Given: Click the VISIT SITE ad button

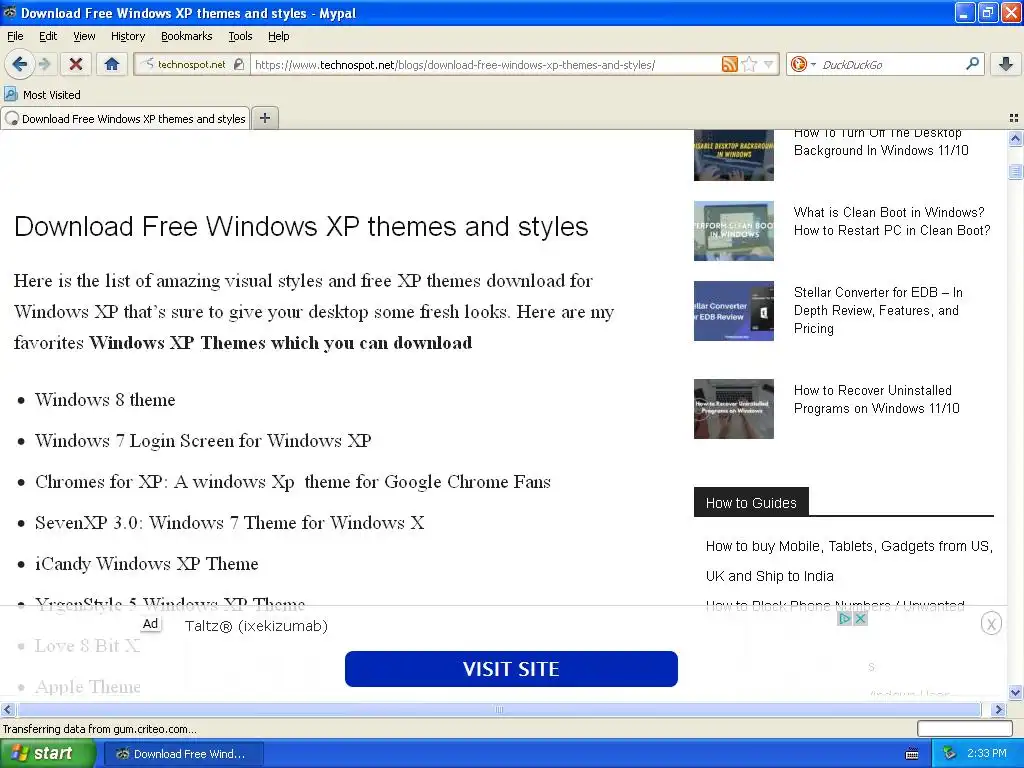Looking at the screenshot, I should point(511,669).
